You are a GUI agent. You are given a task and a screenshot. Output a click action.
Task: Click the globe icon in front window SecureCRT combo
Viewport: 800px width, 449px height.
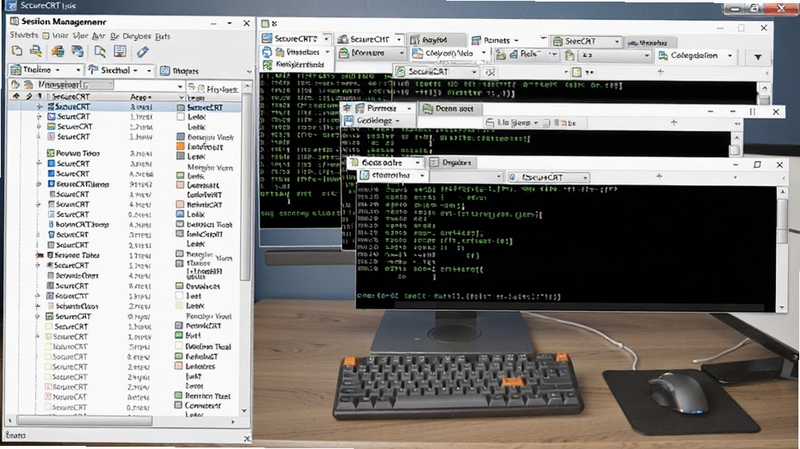[513, 177]
